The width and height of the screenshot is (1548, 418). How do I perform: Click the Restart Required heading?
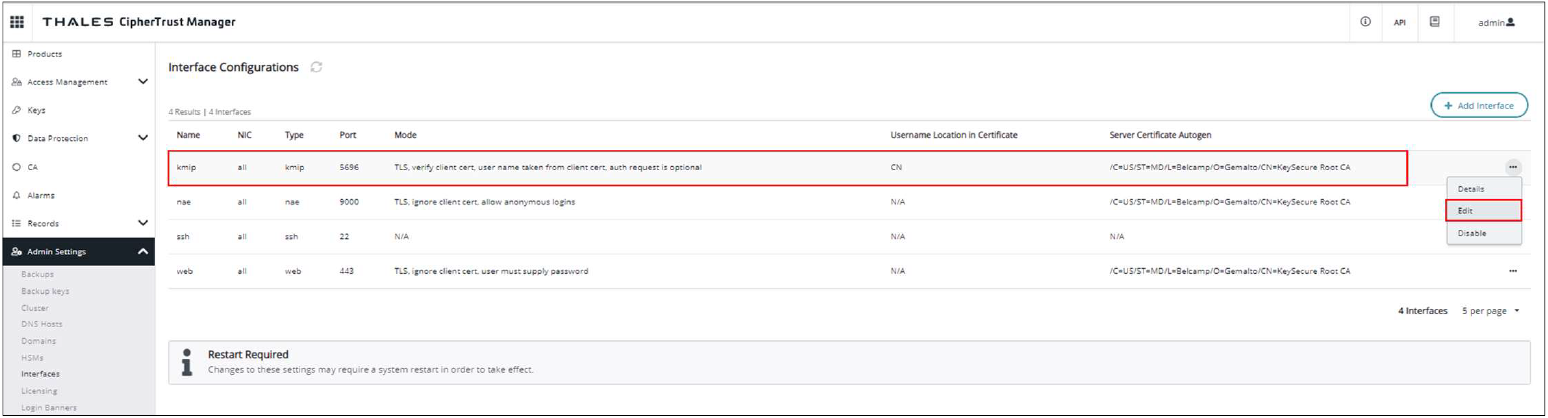(x=248, y=355)
